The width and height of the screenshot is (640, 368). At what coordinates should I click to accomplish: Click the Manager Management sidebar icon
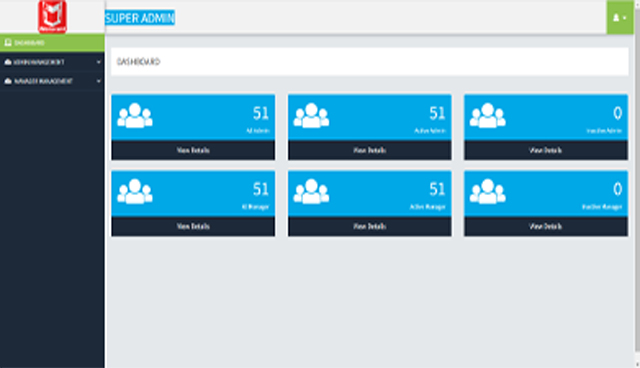click(8, 81)
